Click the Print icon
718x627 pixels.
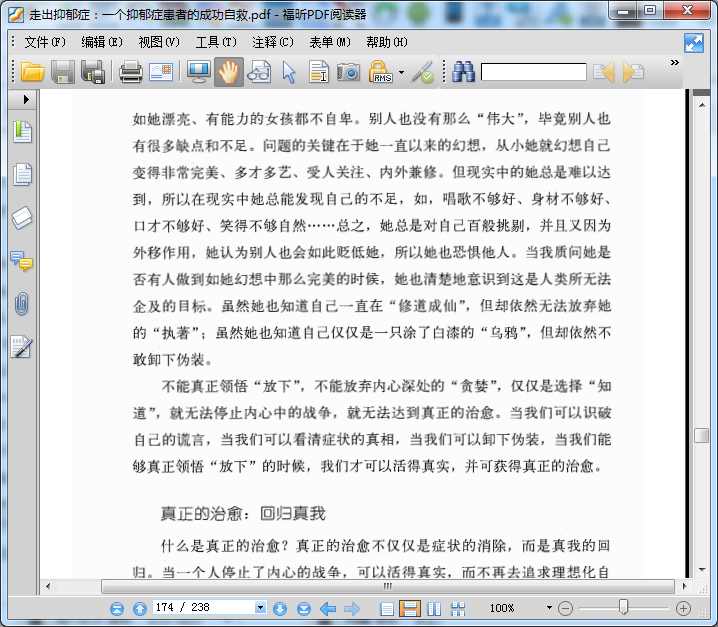[131, 72]
